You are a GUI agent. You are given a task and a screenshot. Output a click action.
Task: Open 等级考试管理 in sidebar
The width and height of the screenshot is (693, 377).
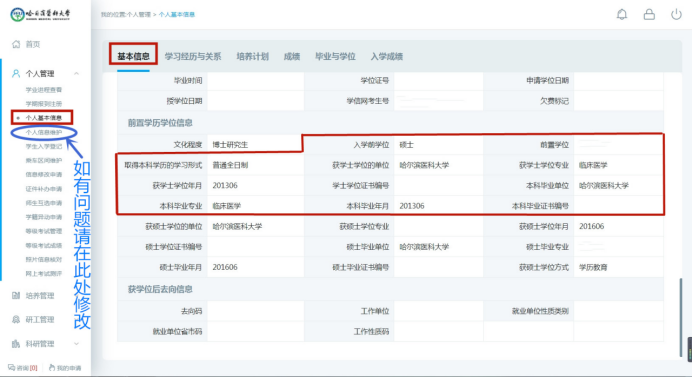pyautogui.click(x=44, y=231)
